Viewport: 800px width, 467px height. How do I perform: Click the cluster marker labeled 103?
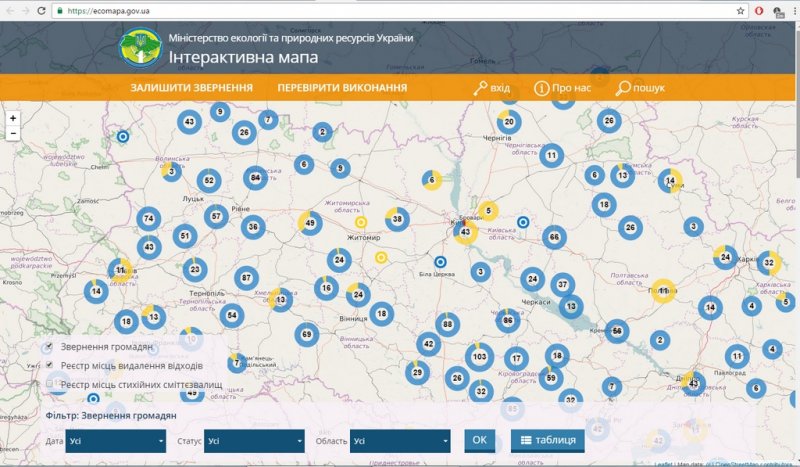click(x=480, y=357)
